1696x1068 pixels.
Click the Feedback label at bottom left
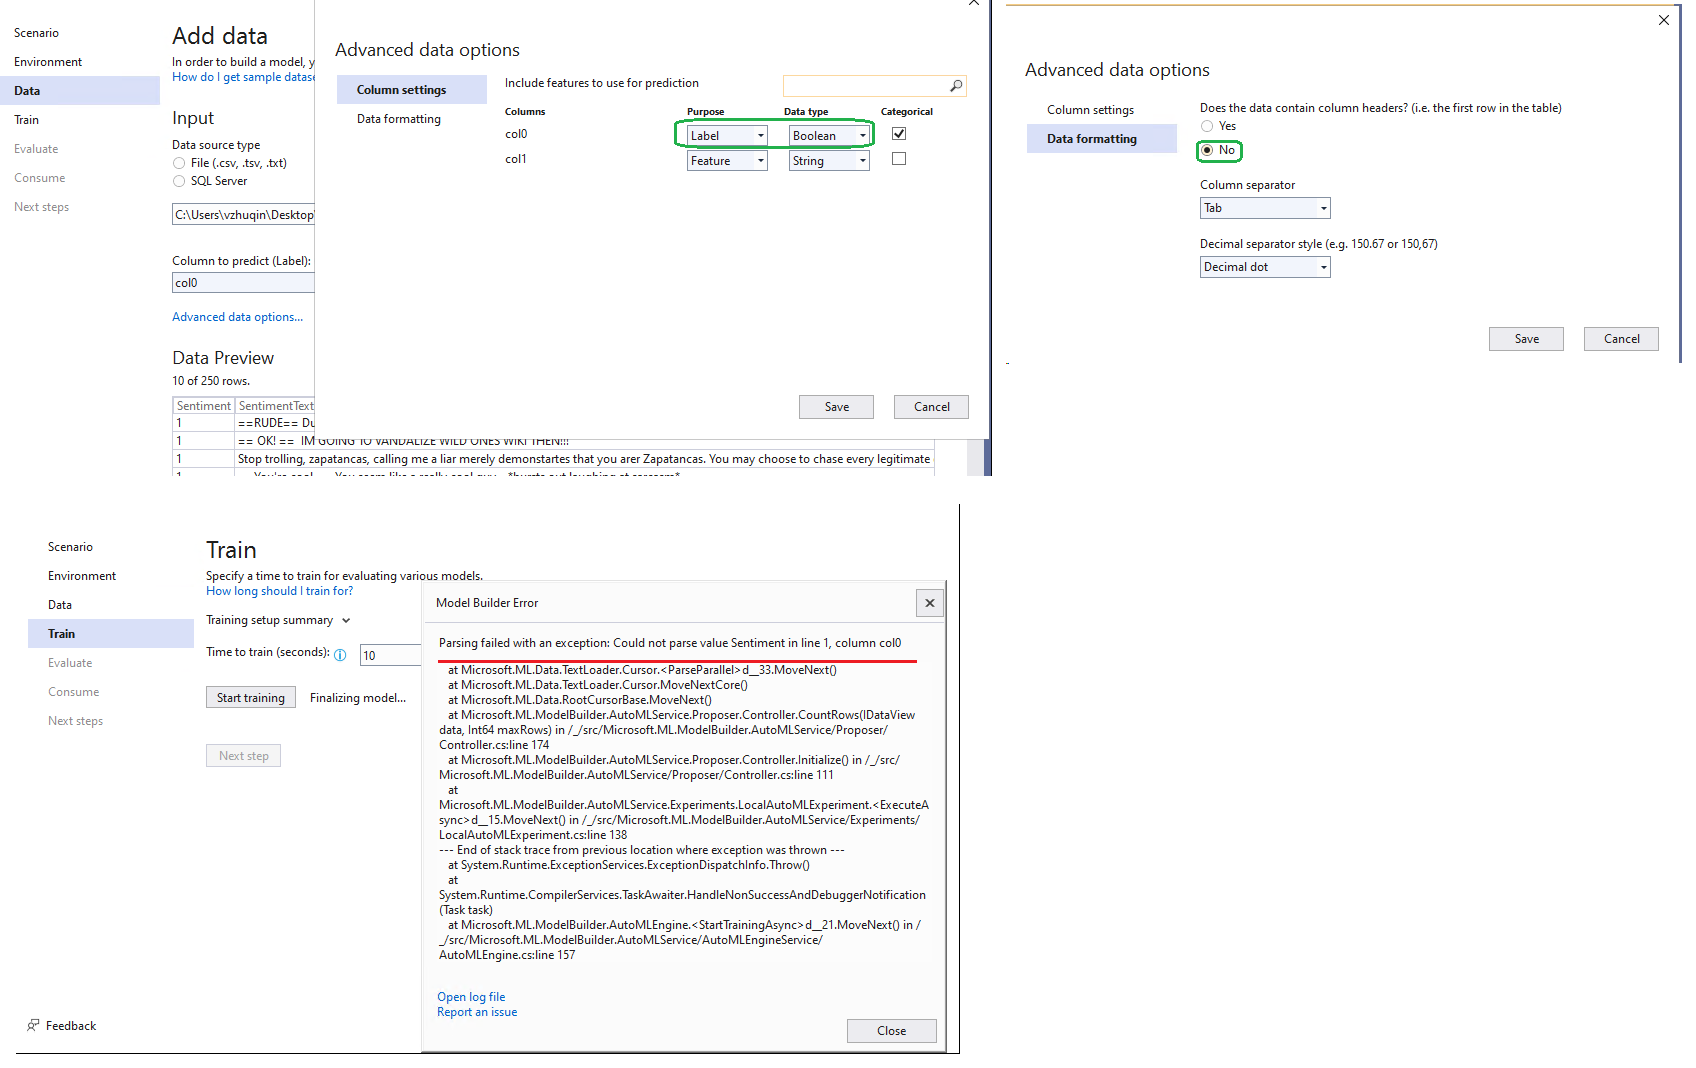71,1026
